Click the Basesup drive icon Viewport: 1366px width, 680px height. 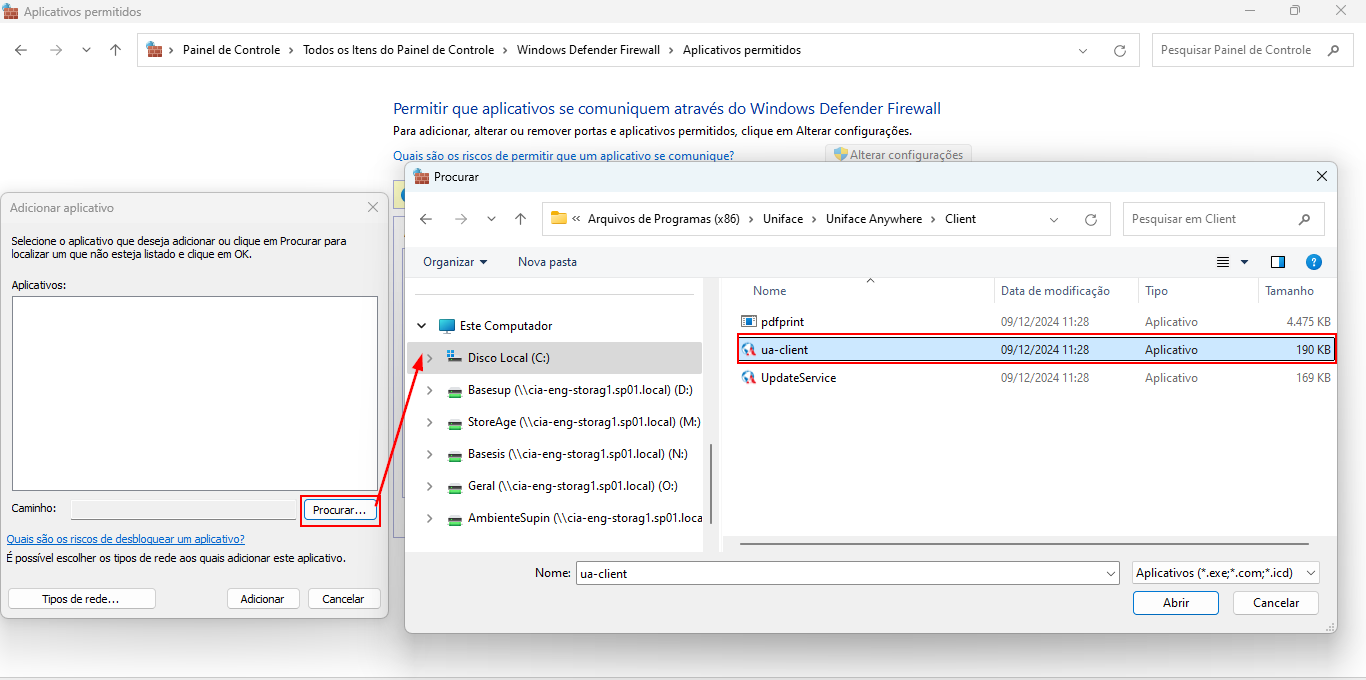454,390
